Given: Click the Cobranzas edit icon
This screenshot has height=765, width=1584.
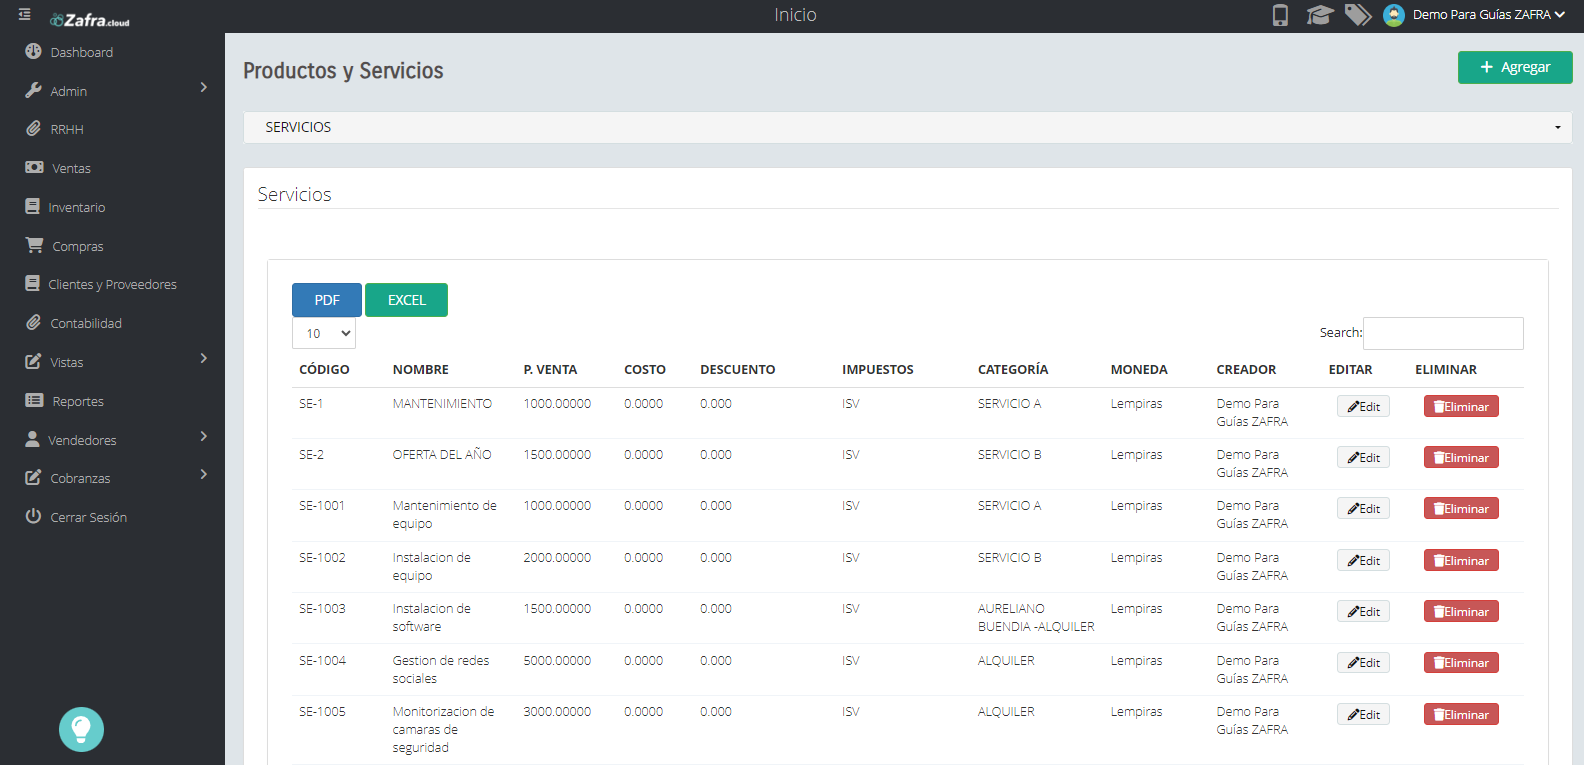Looking at the screenshot, I should (33, 477).
